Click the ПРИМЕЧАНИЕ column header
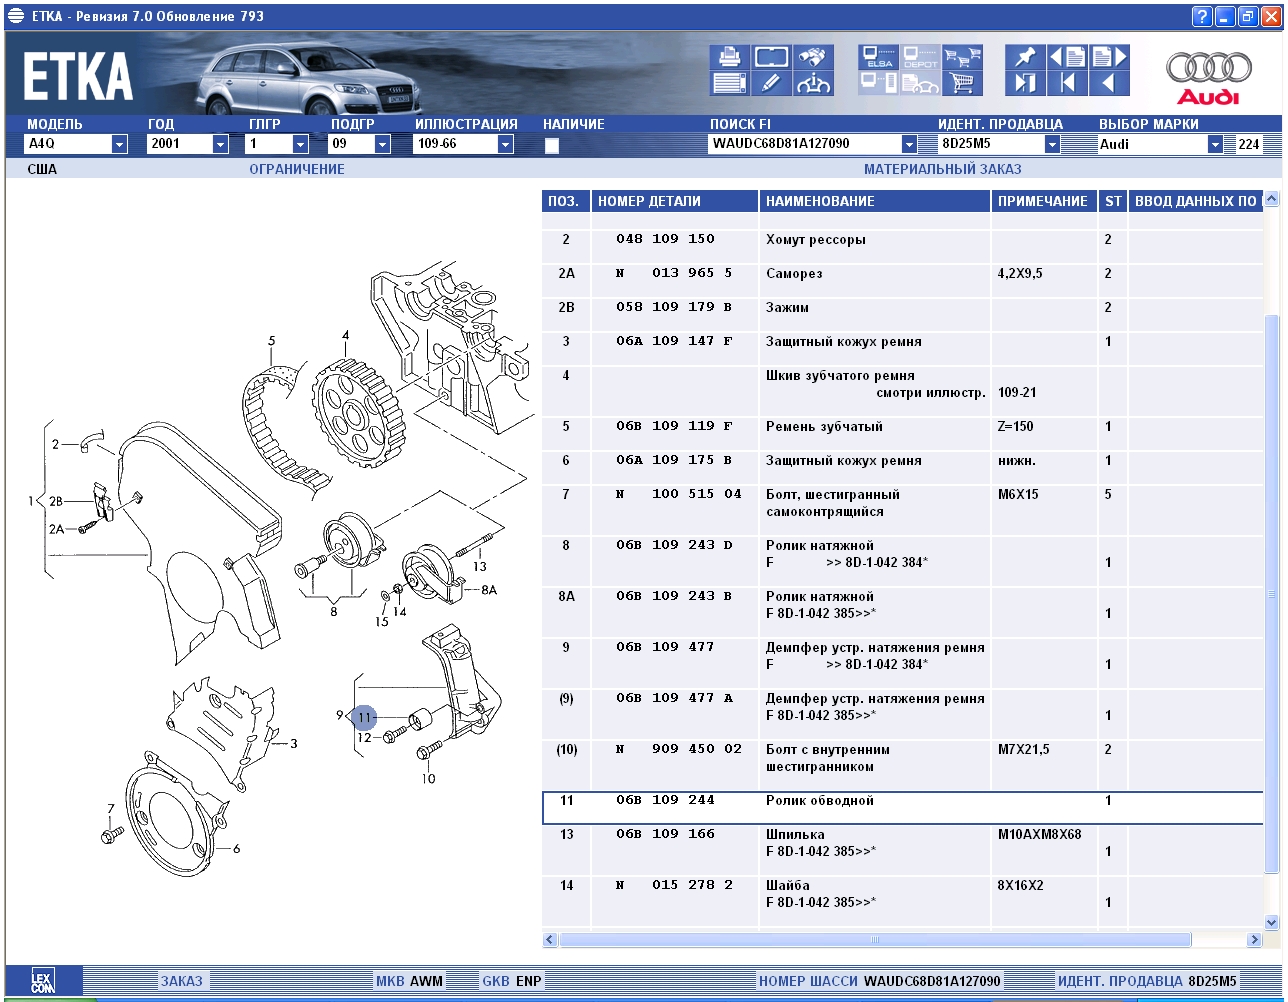Image resolution: width=1288 pixels, height=1002 pixels. [x=1044, y=201]
